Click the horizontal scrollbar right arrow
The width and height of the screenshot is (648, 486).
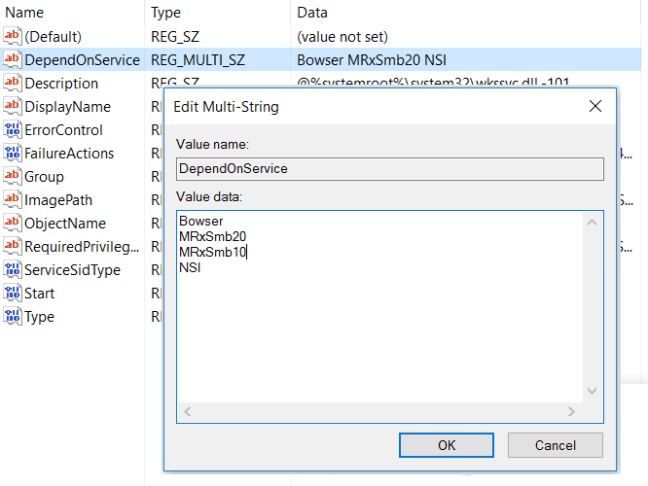[x=571, y=411]
